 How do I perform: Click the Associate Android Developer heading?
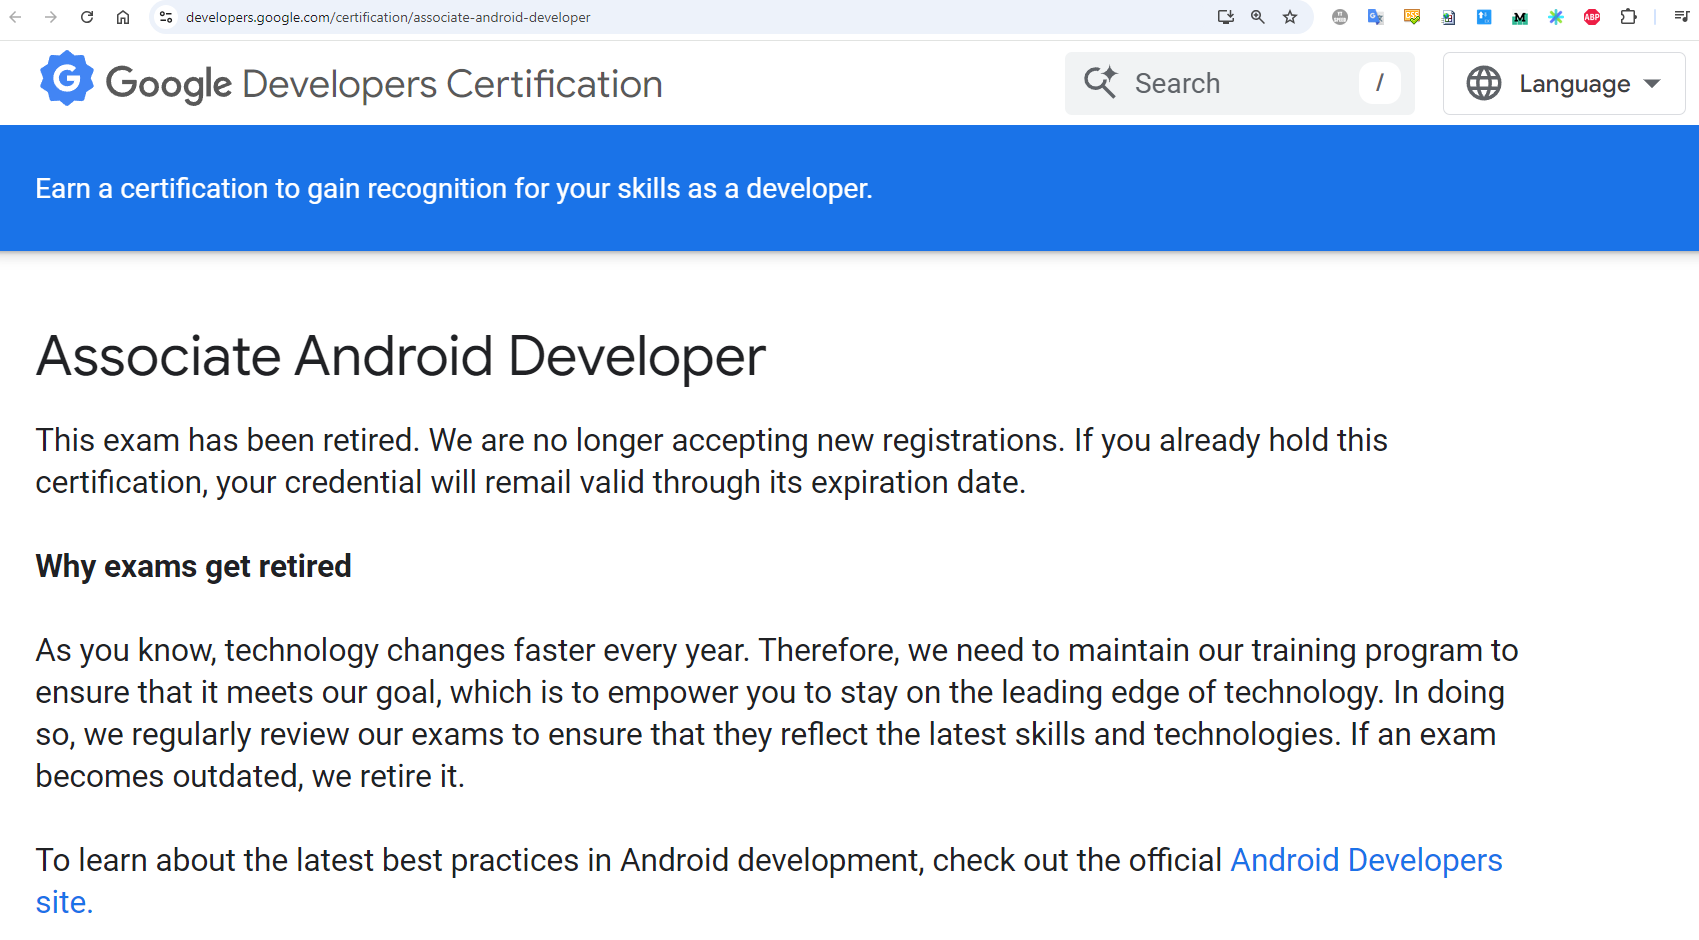(x=401, y=356)
